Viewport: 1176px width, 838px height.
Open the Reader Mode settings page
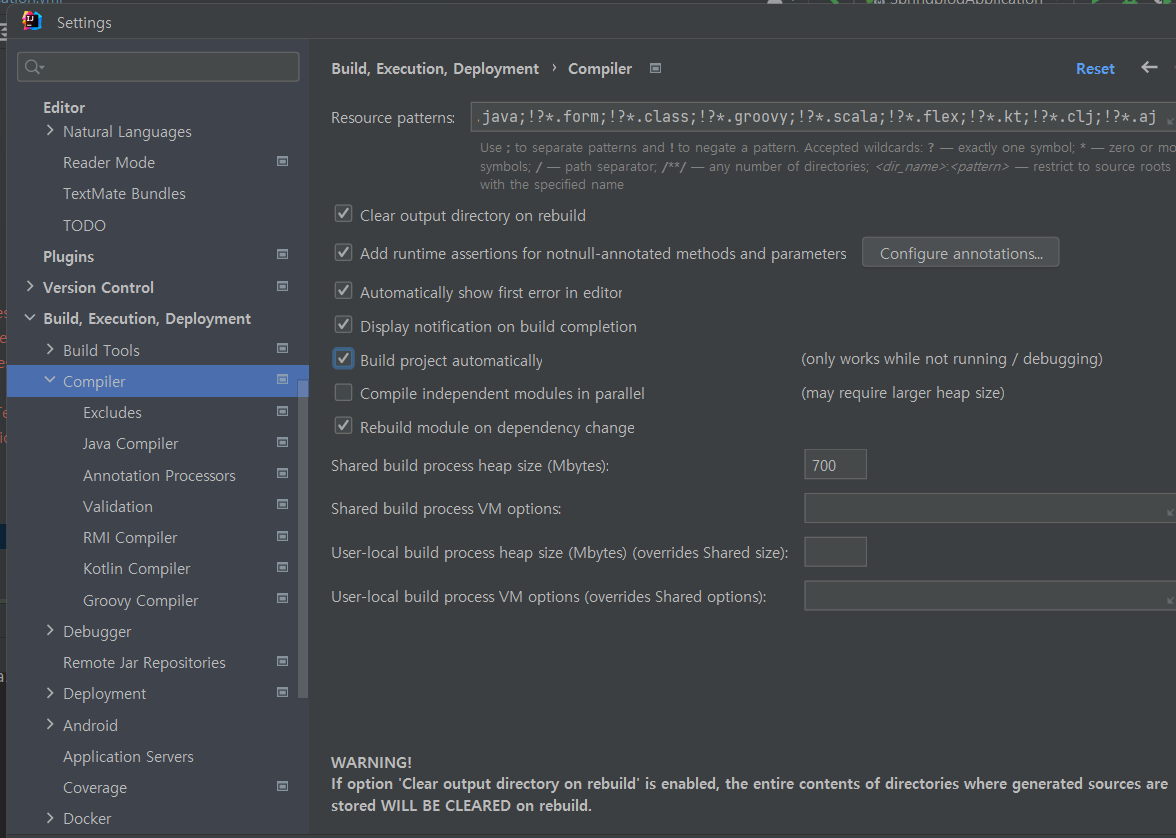tap(109, 162)
